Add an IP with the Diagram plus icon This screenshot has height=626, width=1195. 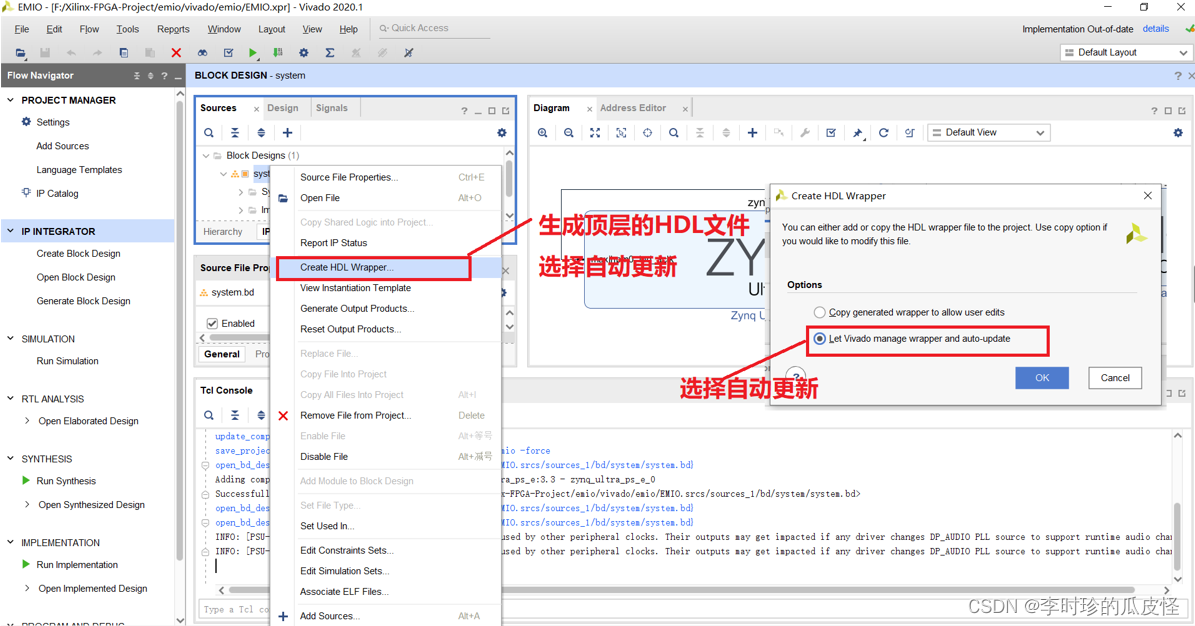752,133
